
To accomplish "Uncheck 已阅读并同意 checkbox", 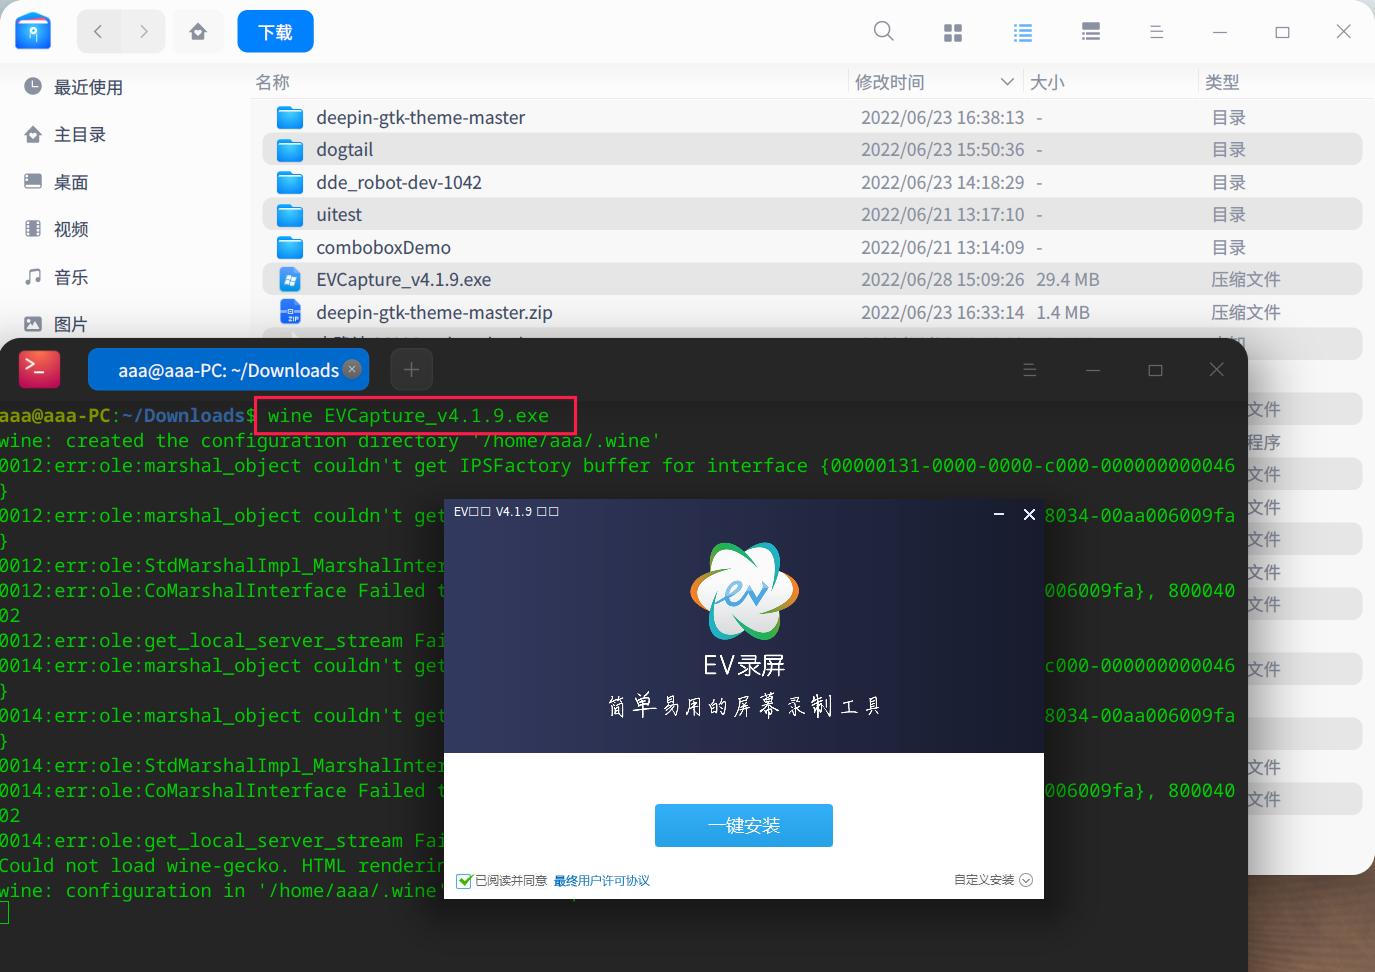I will click(464, 881).
